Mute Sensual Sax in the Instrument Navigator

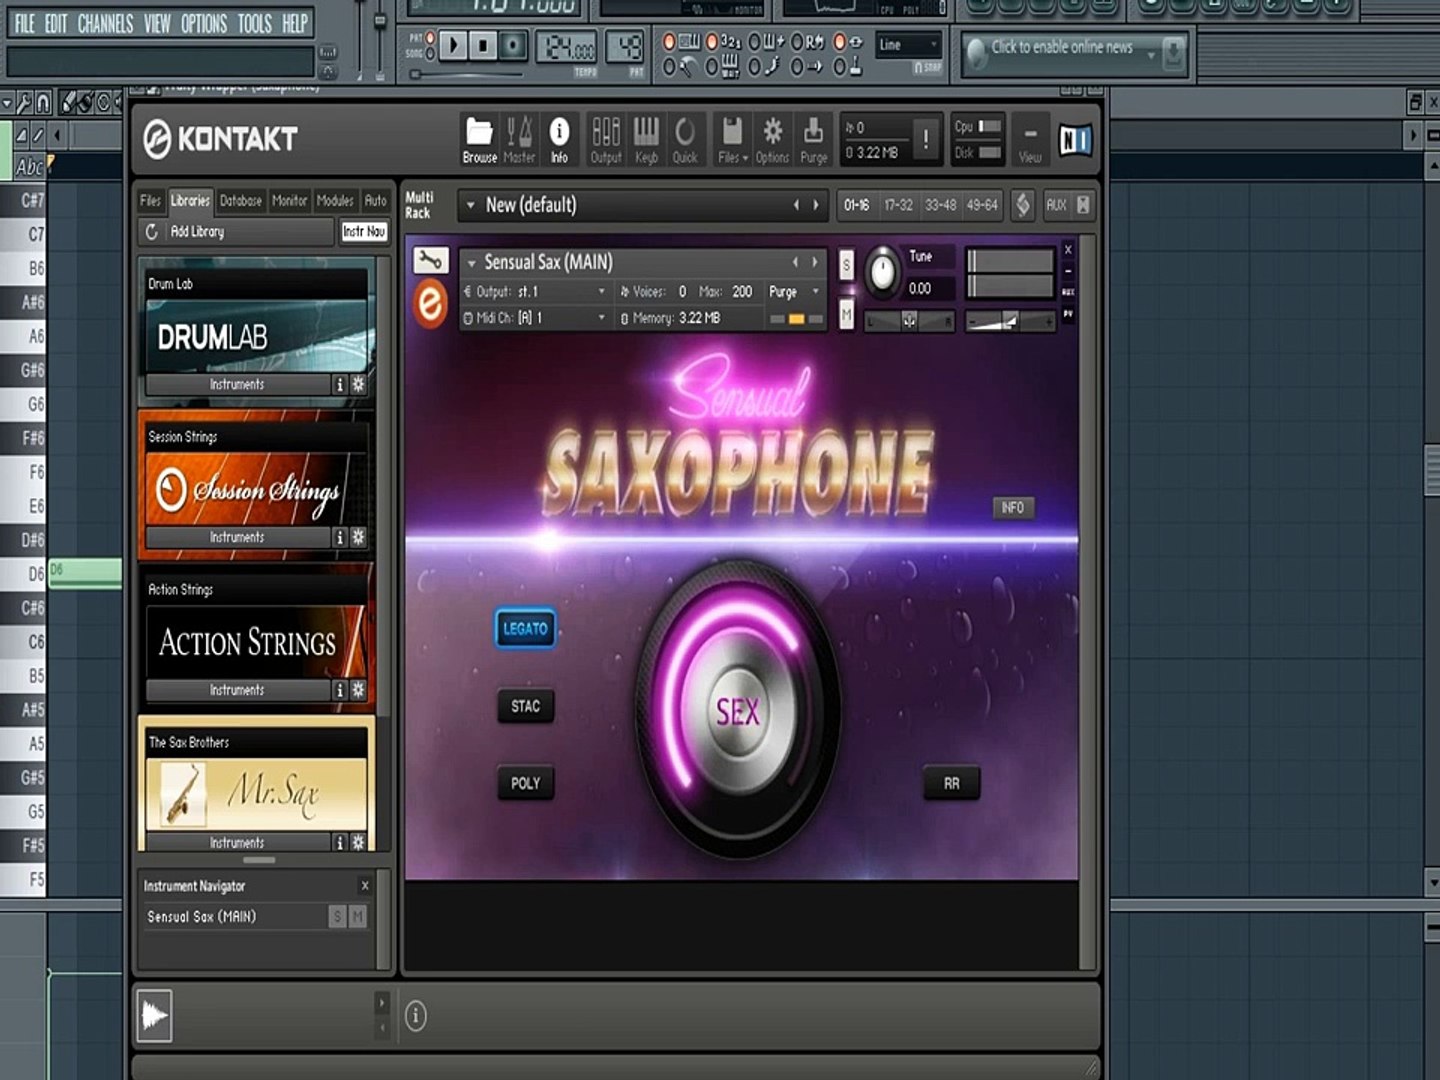tap(358, 916)
